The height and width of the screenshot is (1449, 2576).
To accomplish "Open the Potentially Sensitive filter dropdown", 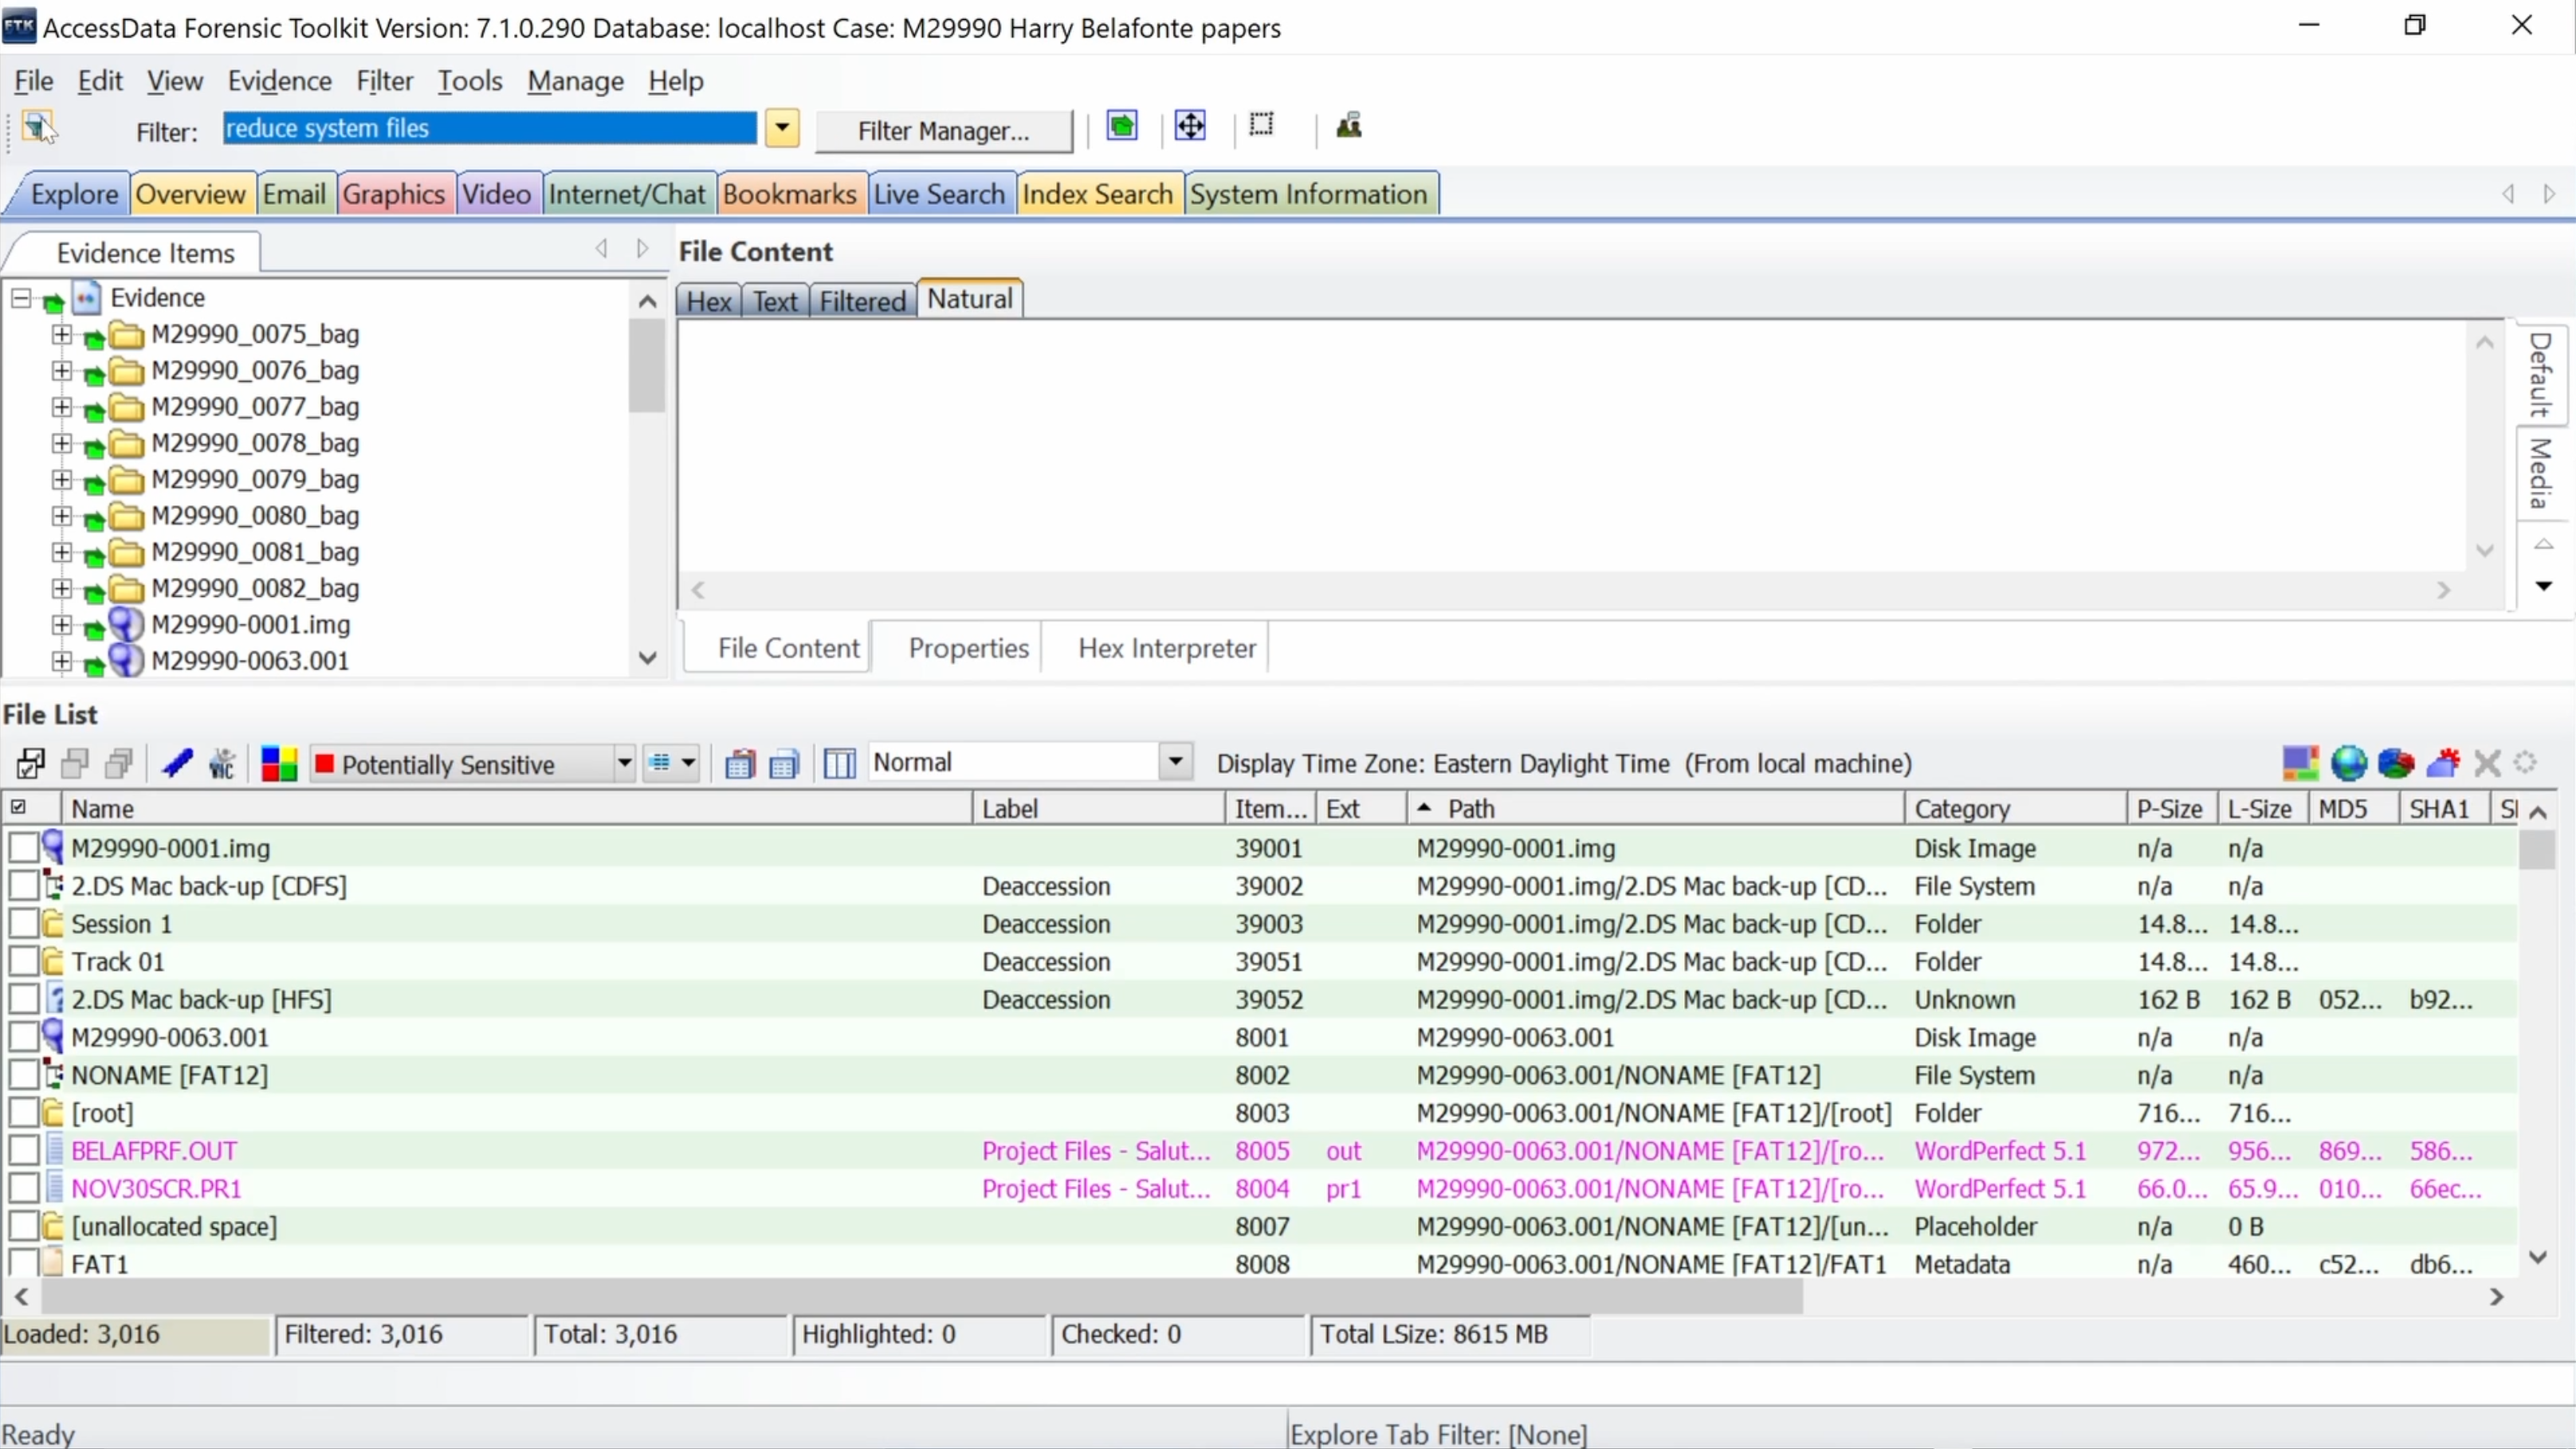I will [621, 763].
